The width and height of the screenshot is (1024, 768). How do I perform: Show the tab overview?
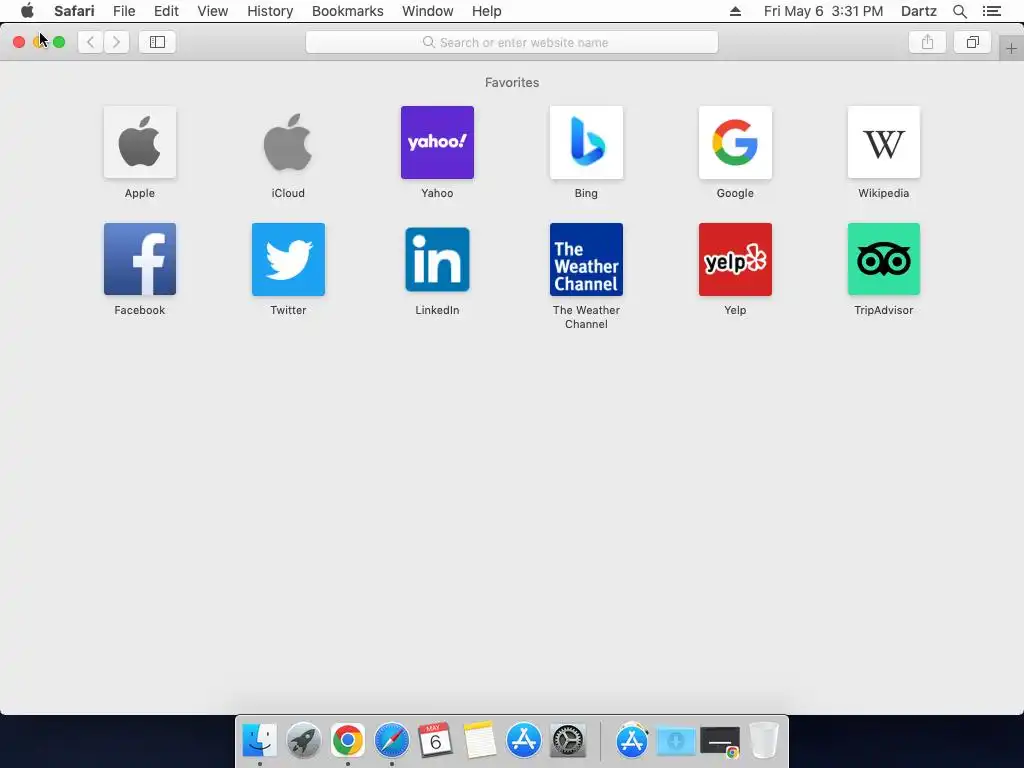click(972, 42)
